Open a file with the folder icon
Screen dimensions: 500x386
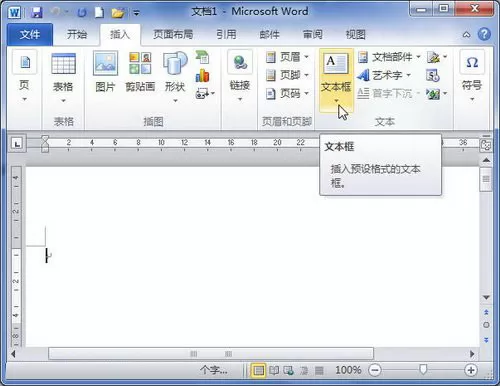coord(118,13)
